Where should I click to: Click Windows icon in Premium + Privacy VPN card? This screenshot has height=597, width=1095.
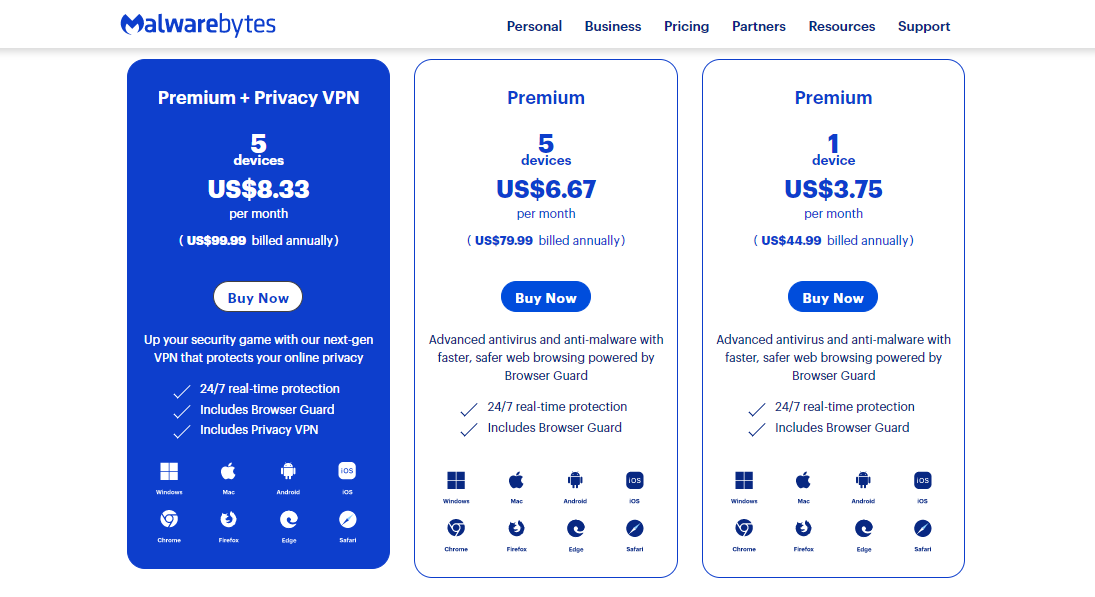pos(169,471)
